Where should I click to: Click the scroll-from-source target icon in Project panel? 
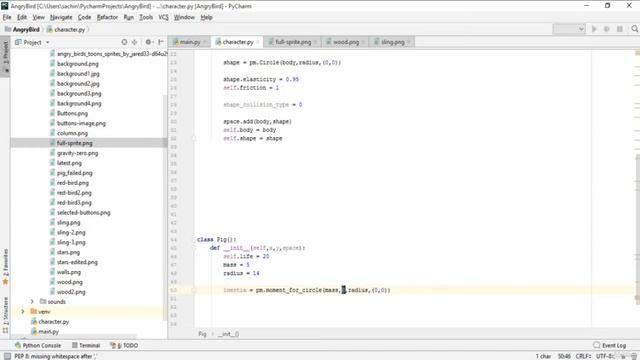click(124, 42)
